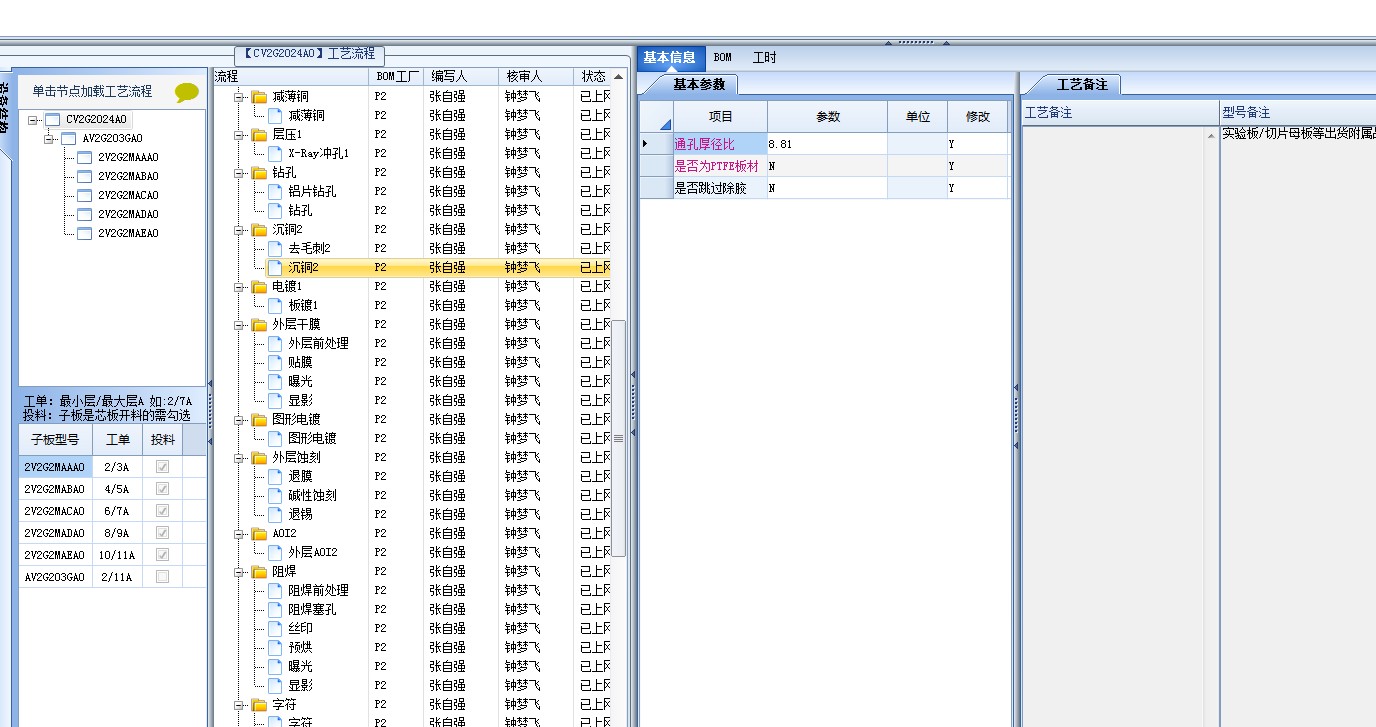The image size is (1376, 727).
Task: Click the 2V2G2MAAA0 tree node icon
Action: pyautogui.click(x=85, y=158)
